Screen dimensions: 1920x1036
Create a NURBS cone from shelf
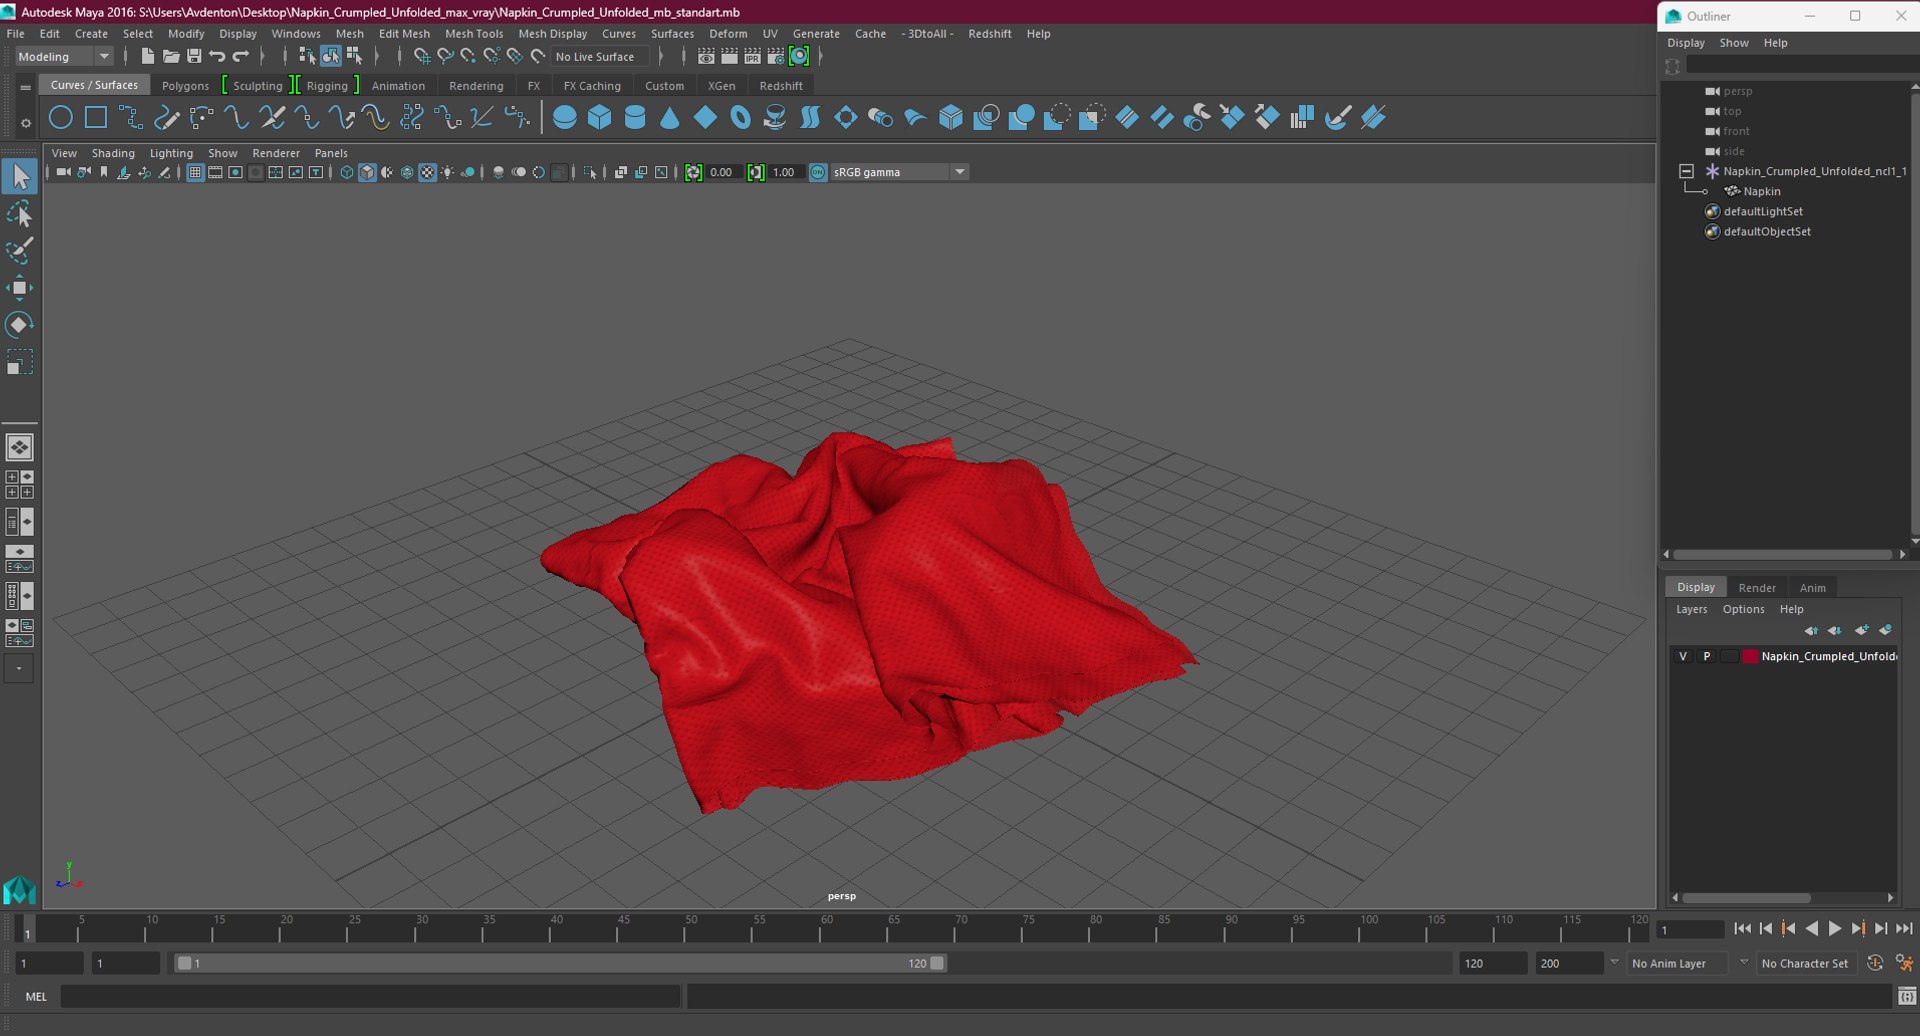(670, 118)
